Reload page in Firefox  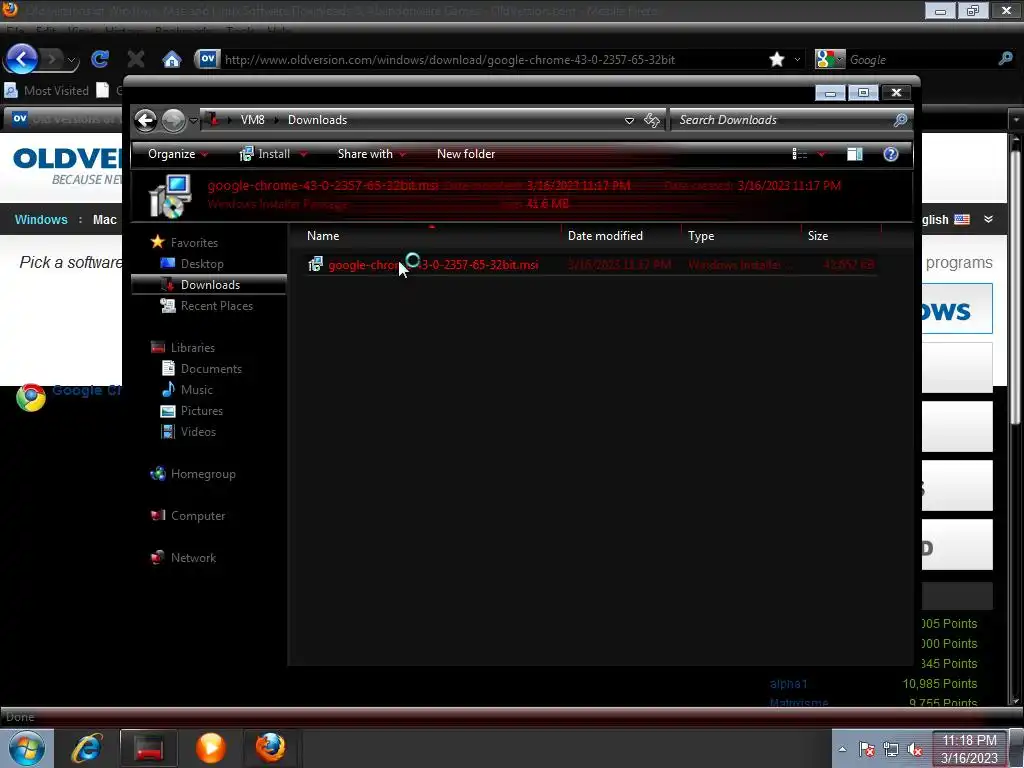(x=100, y=60)
